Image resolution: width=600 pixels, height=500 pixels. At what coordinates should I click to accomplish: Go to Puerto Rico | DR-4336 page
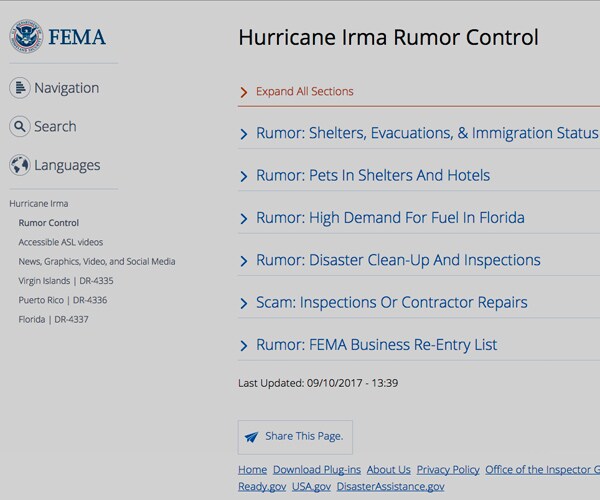click(x=62, y=300)
